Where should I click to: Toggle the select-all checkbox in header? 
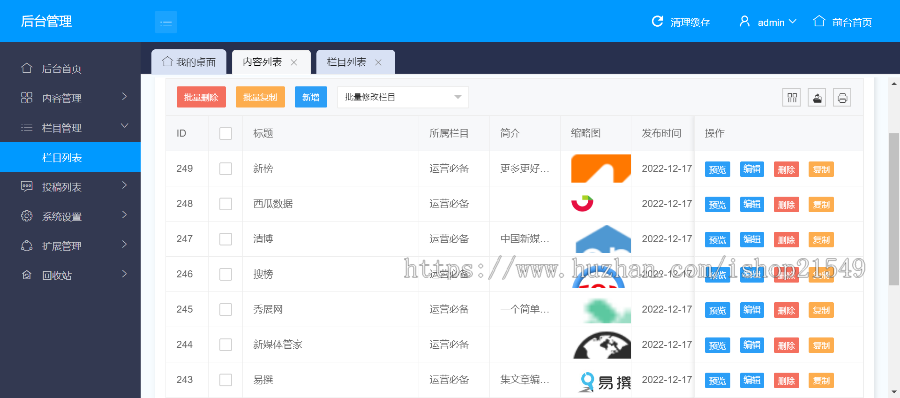tap(226, 133)
